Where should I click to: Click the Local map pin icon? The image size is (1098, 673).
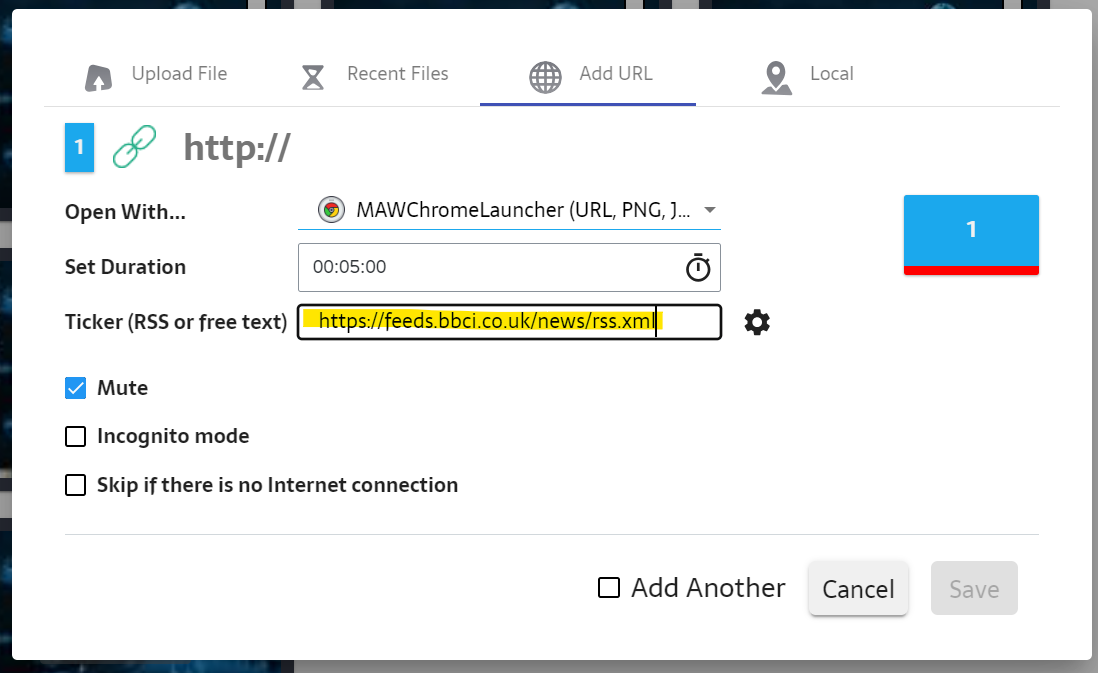click(776, 77)
